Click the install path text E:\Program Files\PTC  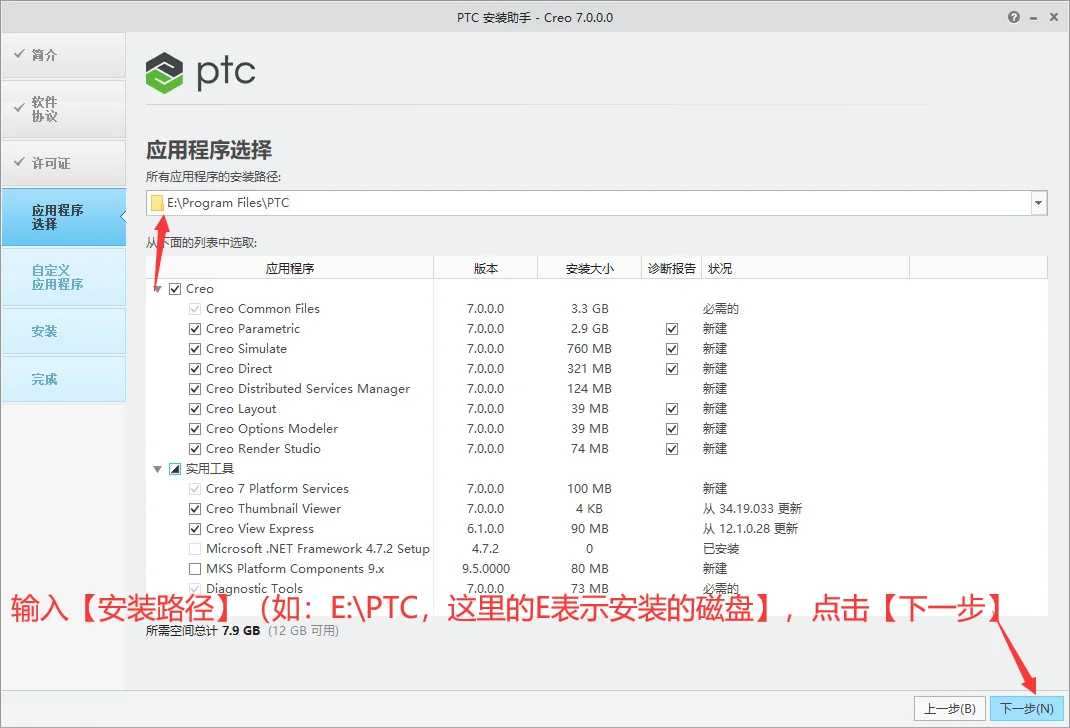coord(228,203)
